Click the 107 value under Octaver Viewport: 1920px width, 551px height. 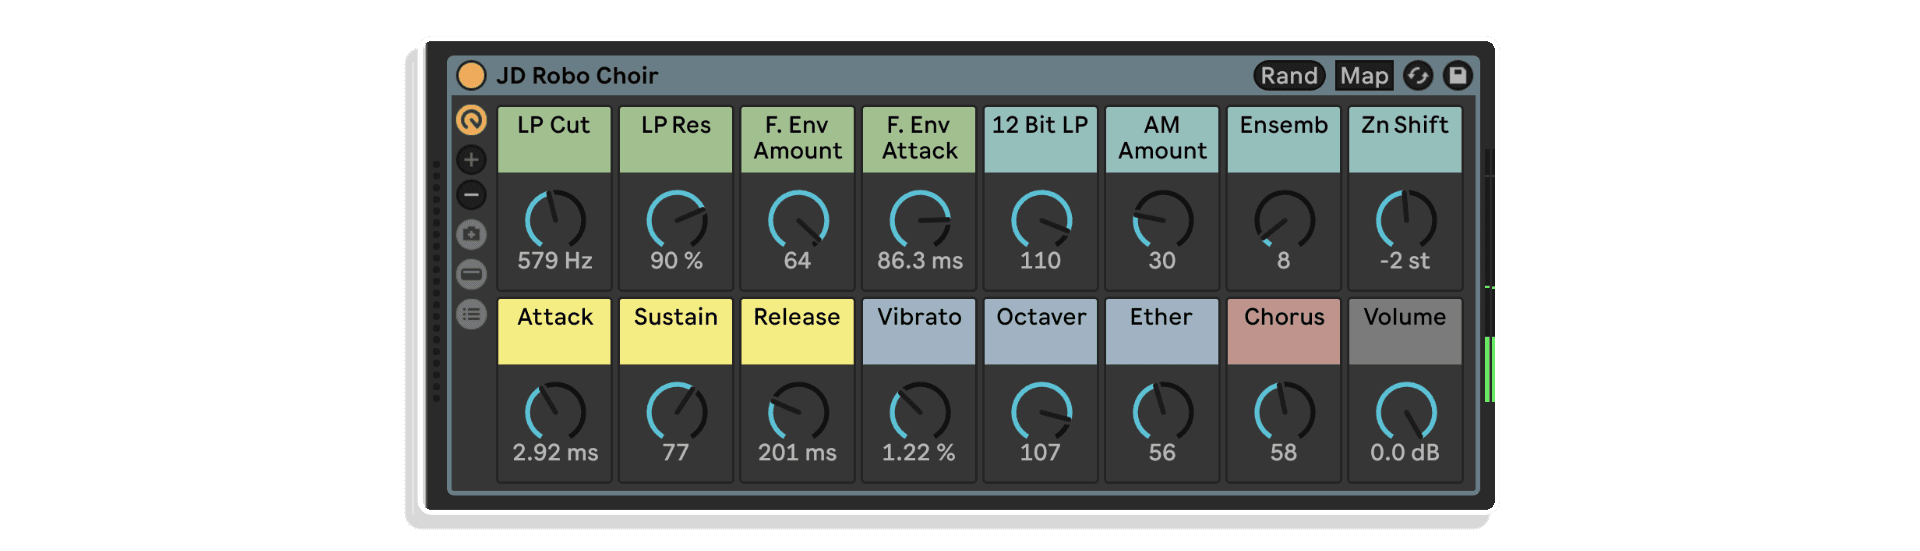click(x=1040, y=453)
